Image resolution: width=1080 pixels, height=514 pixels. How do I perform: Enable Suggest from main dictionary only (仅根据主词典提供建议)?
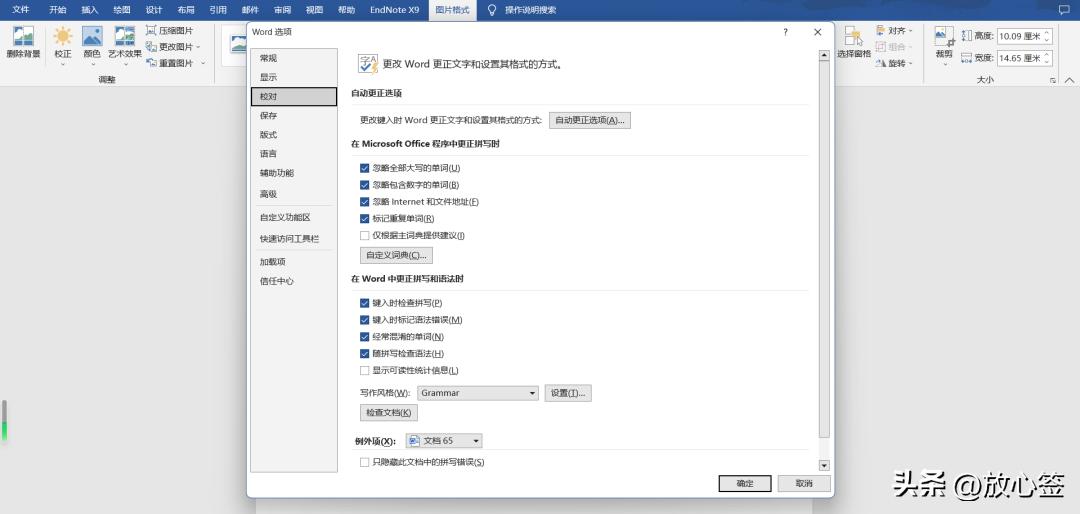(364, 236)
